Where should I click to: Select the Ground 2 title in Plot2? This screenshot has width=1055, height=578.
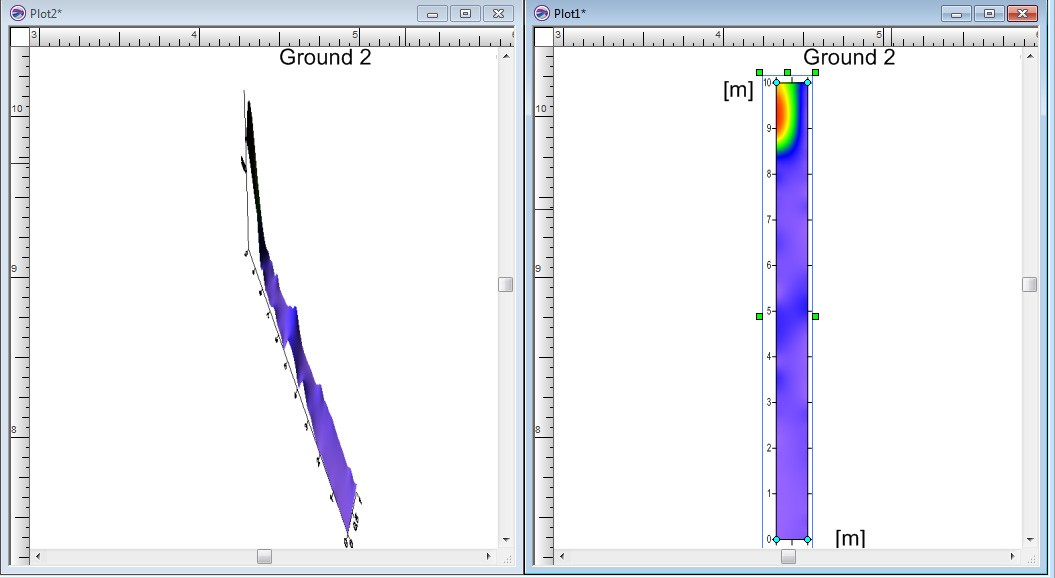pos(325,58)
